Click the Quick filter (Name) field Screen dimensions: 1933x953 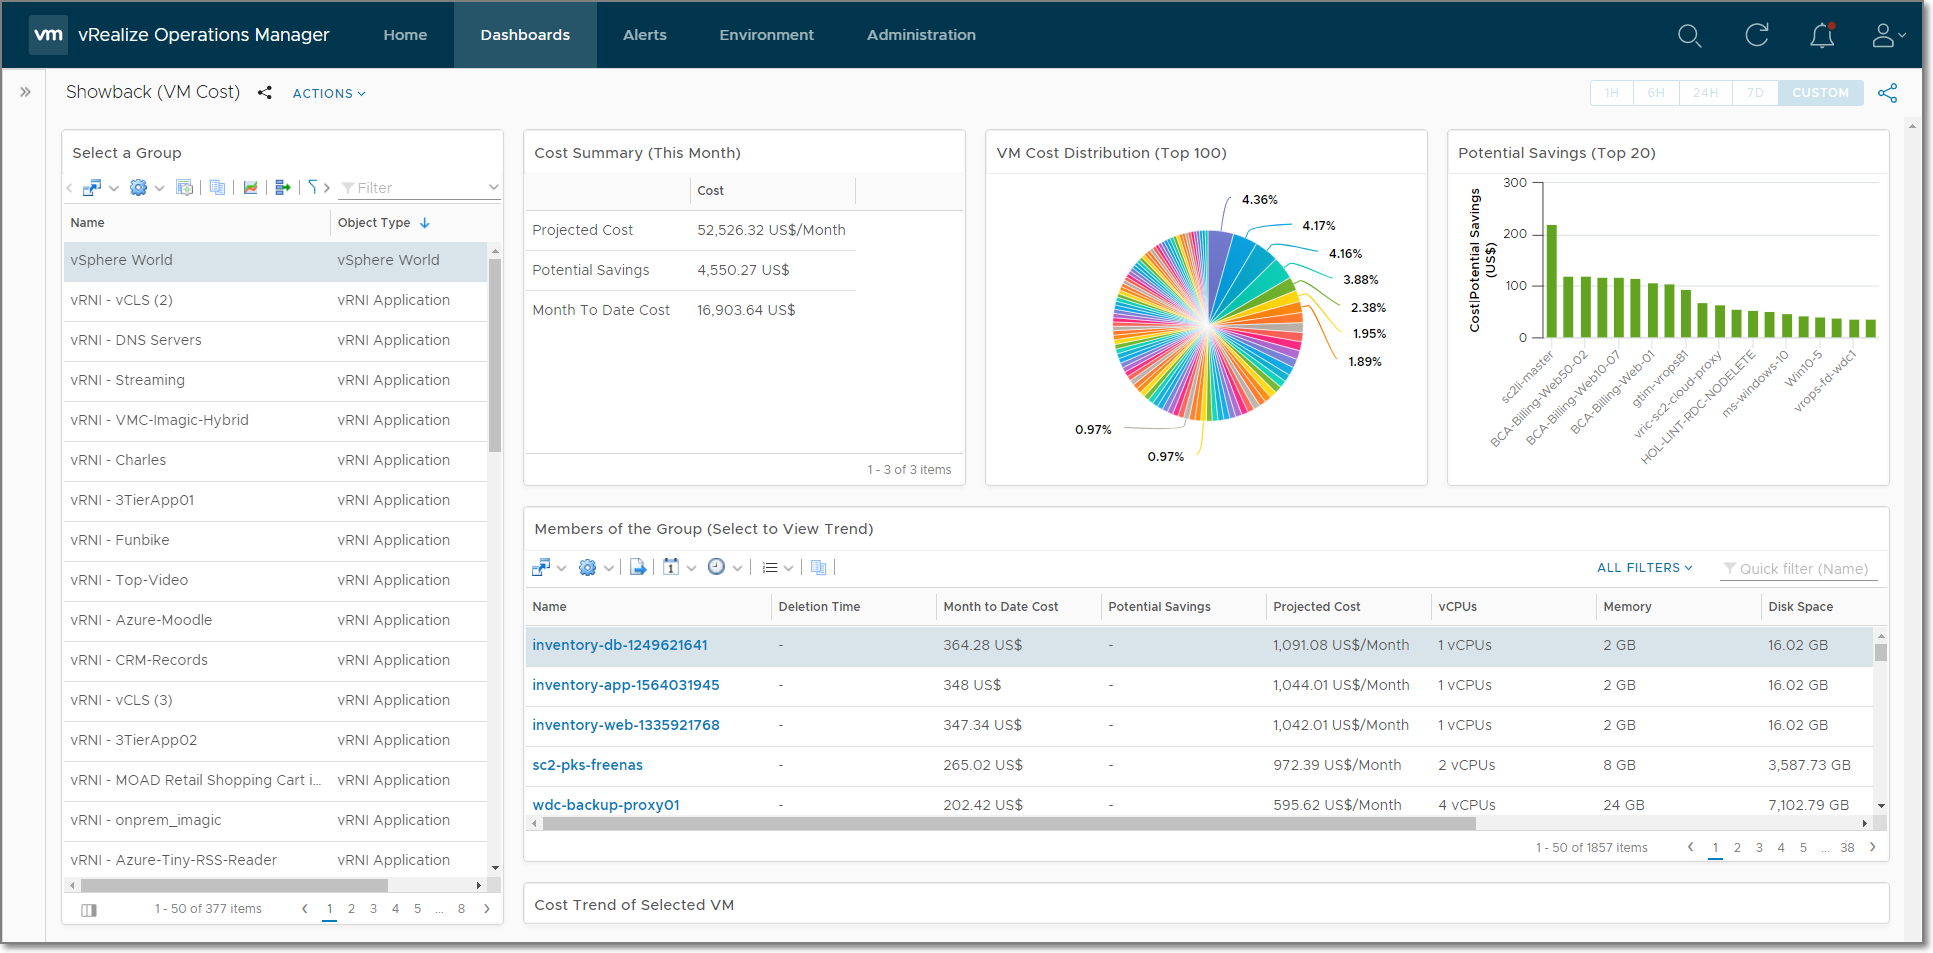(x=1799, y=569)
